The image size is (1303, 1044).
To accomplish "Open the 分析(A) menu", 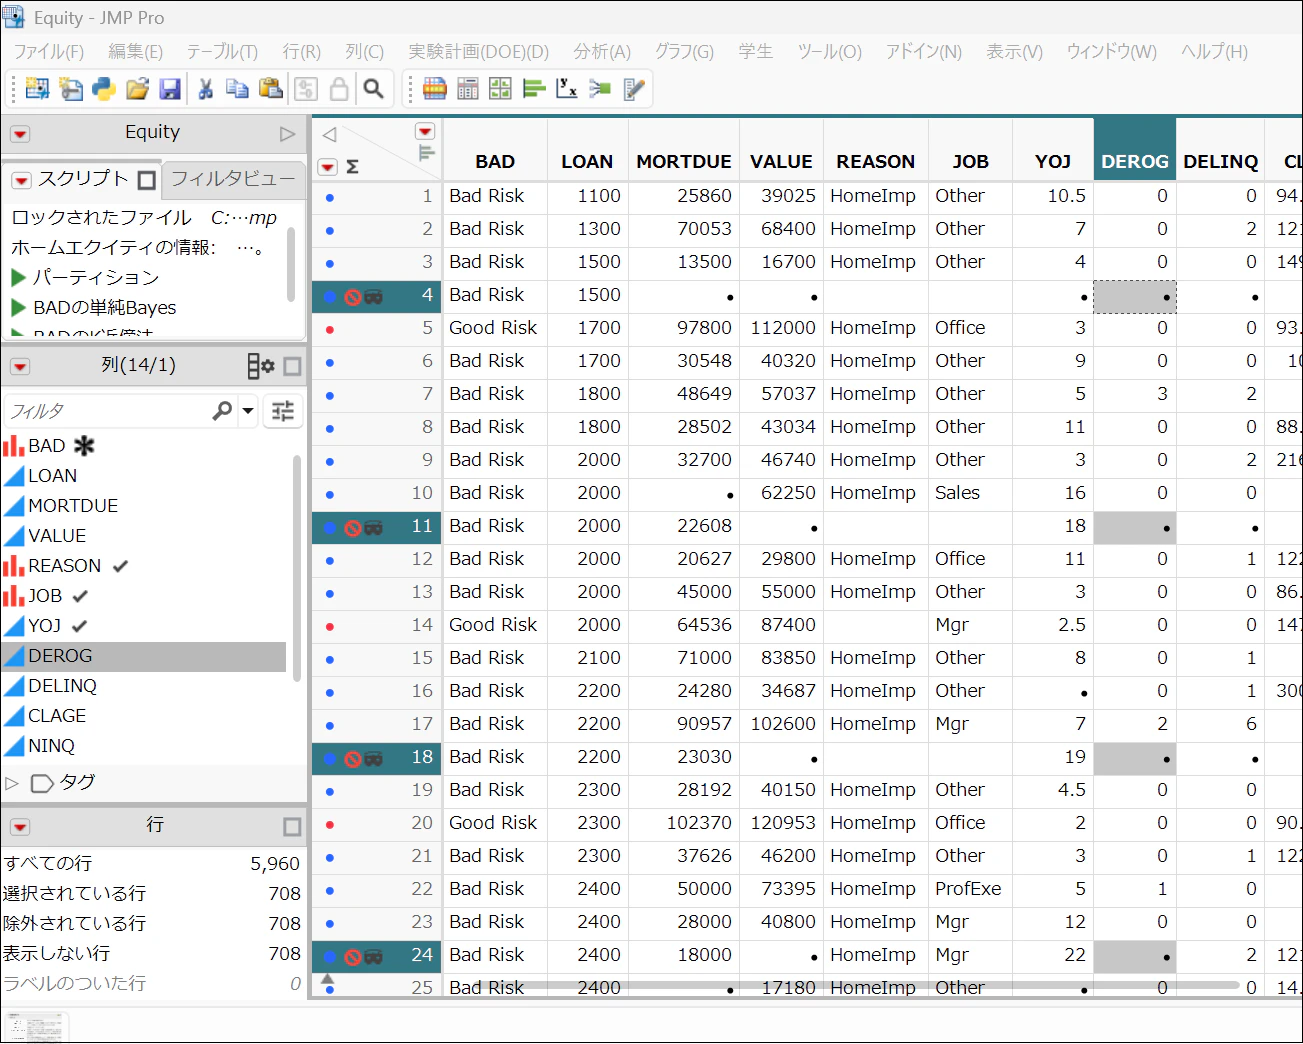I will pos(602,51).
